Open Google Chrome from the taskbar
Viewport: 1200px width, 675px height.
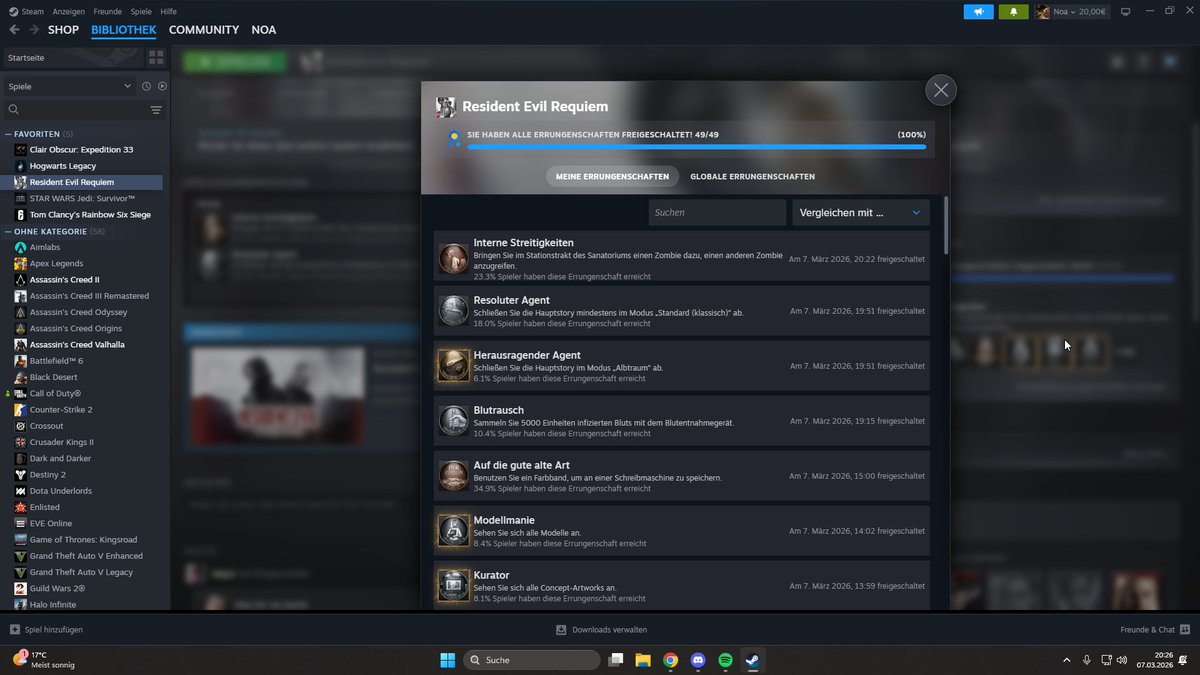[670, 660]
